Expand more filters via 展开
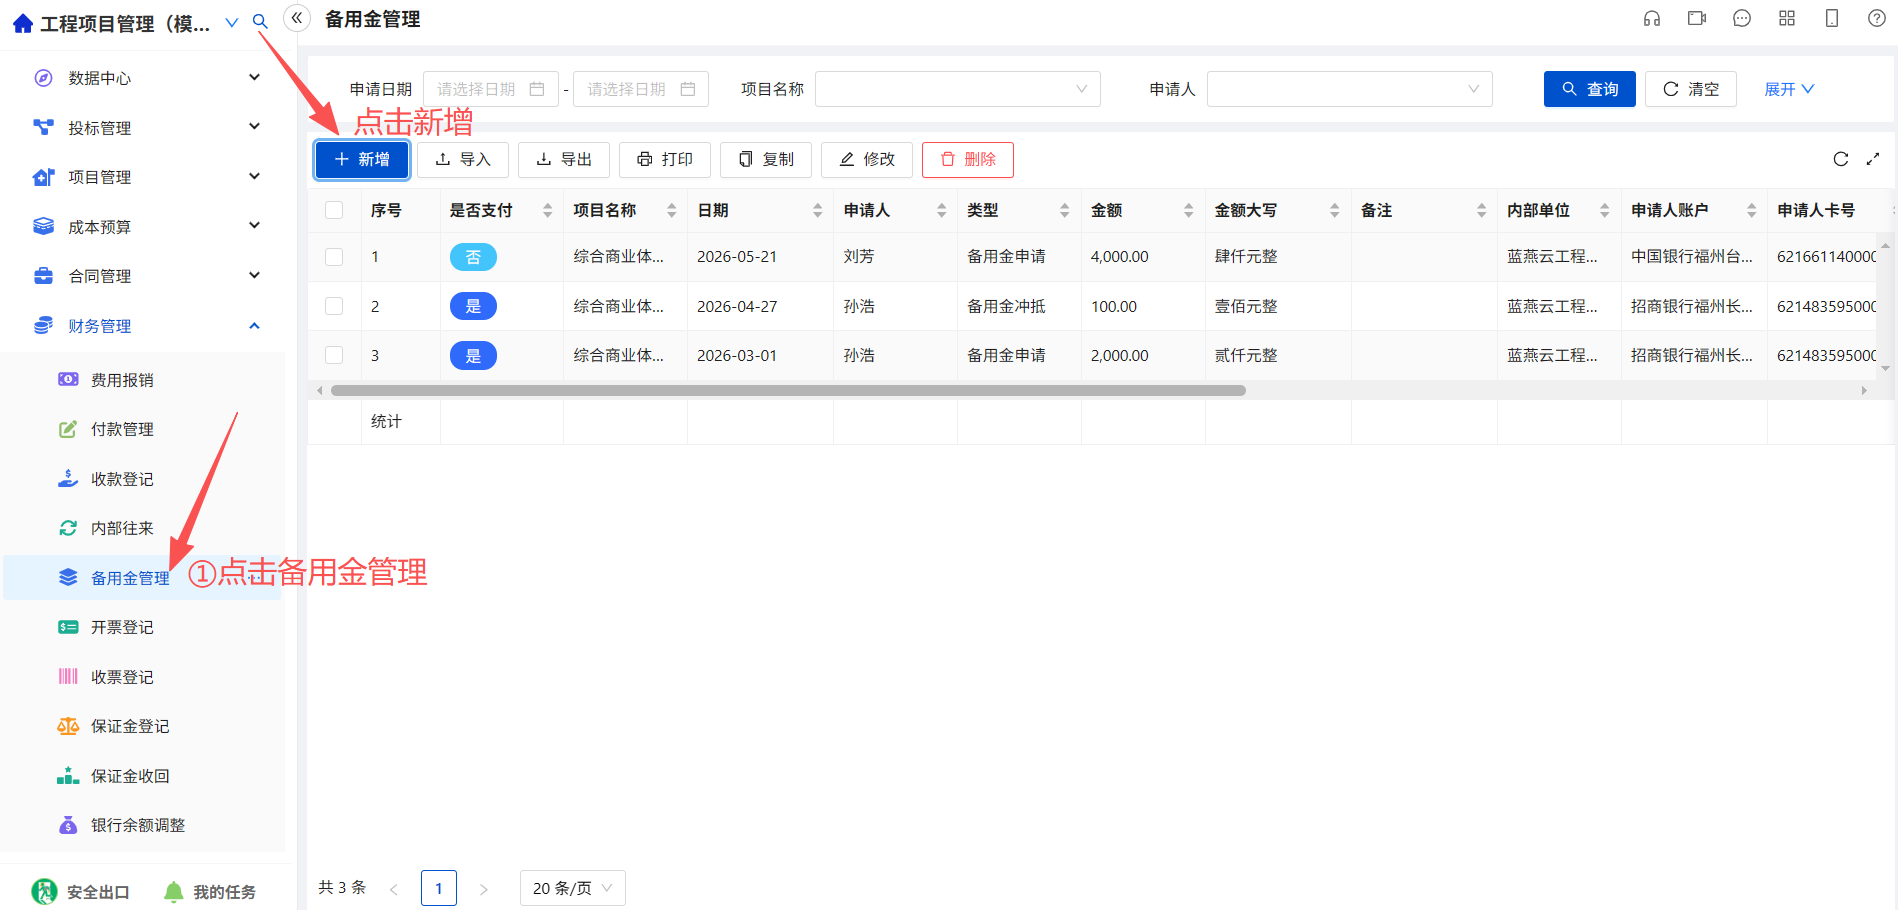 [1789, 89]
